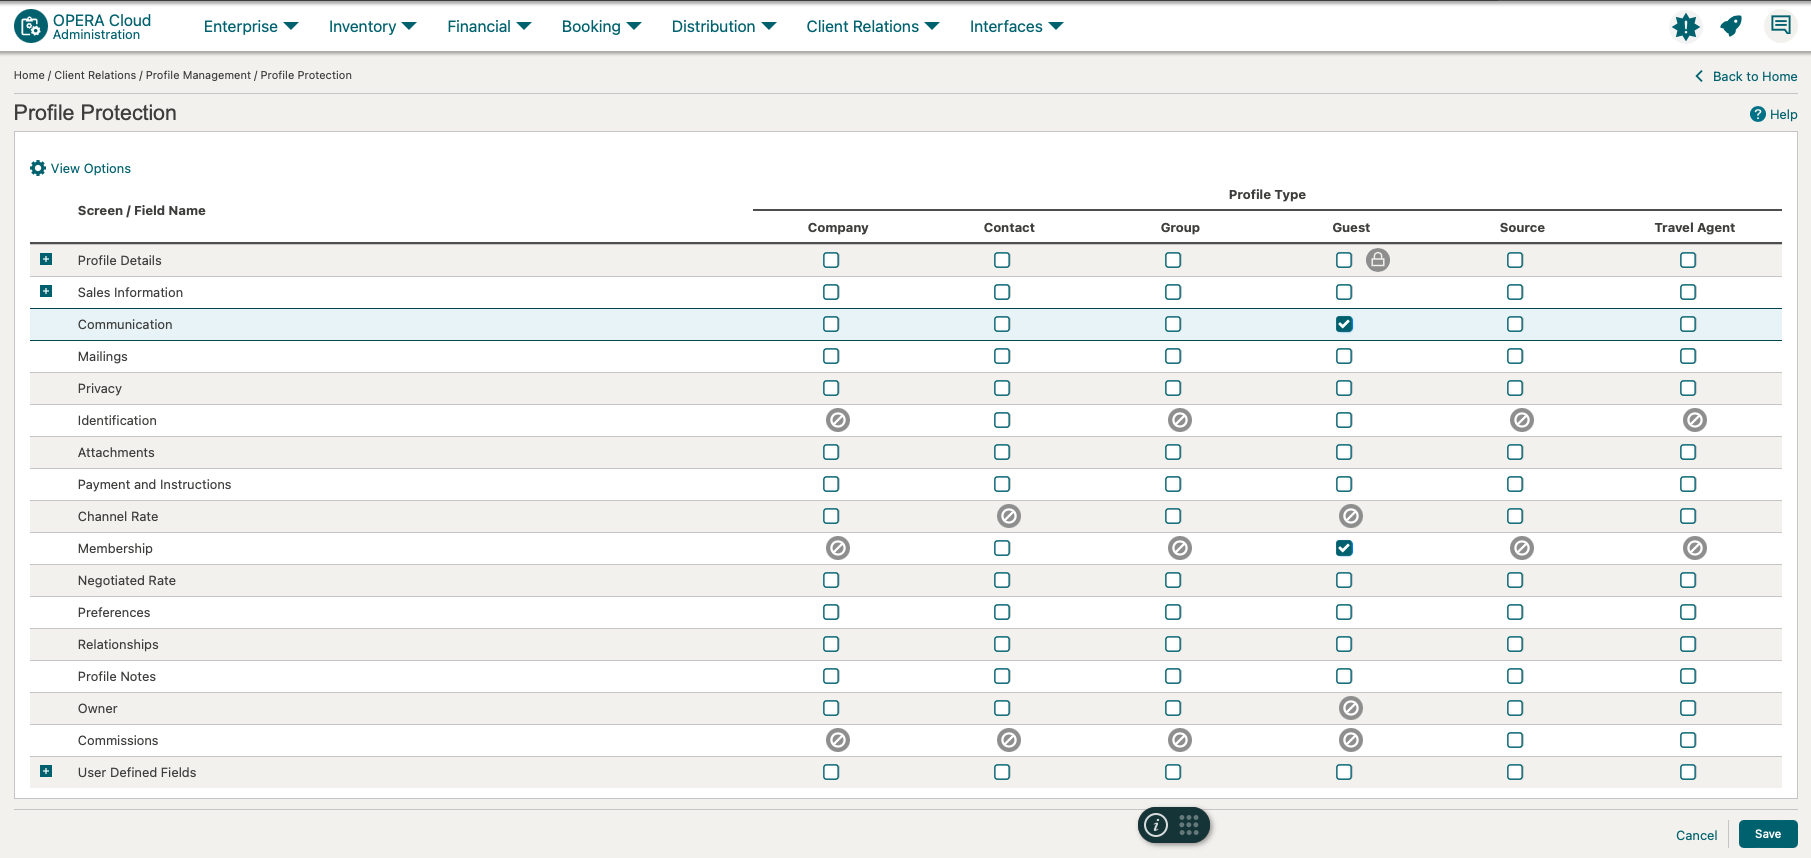Click disabled icon for Channel Rate Guest
The height and width of the screenshot is (858, 1811).
[1351, 516]
